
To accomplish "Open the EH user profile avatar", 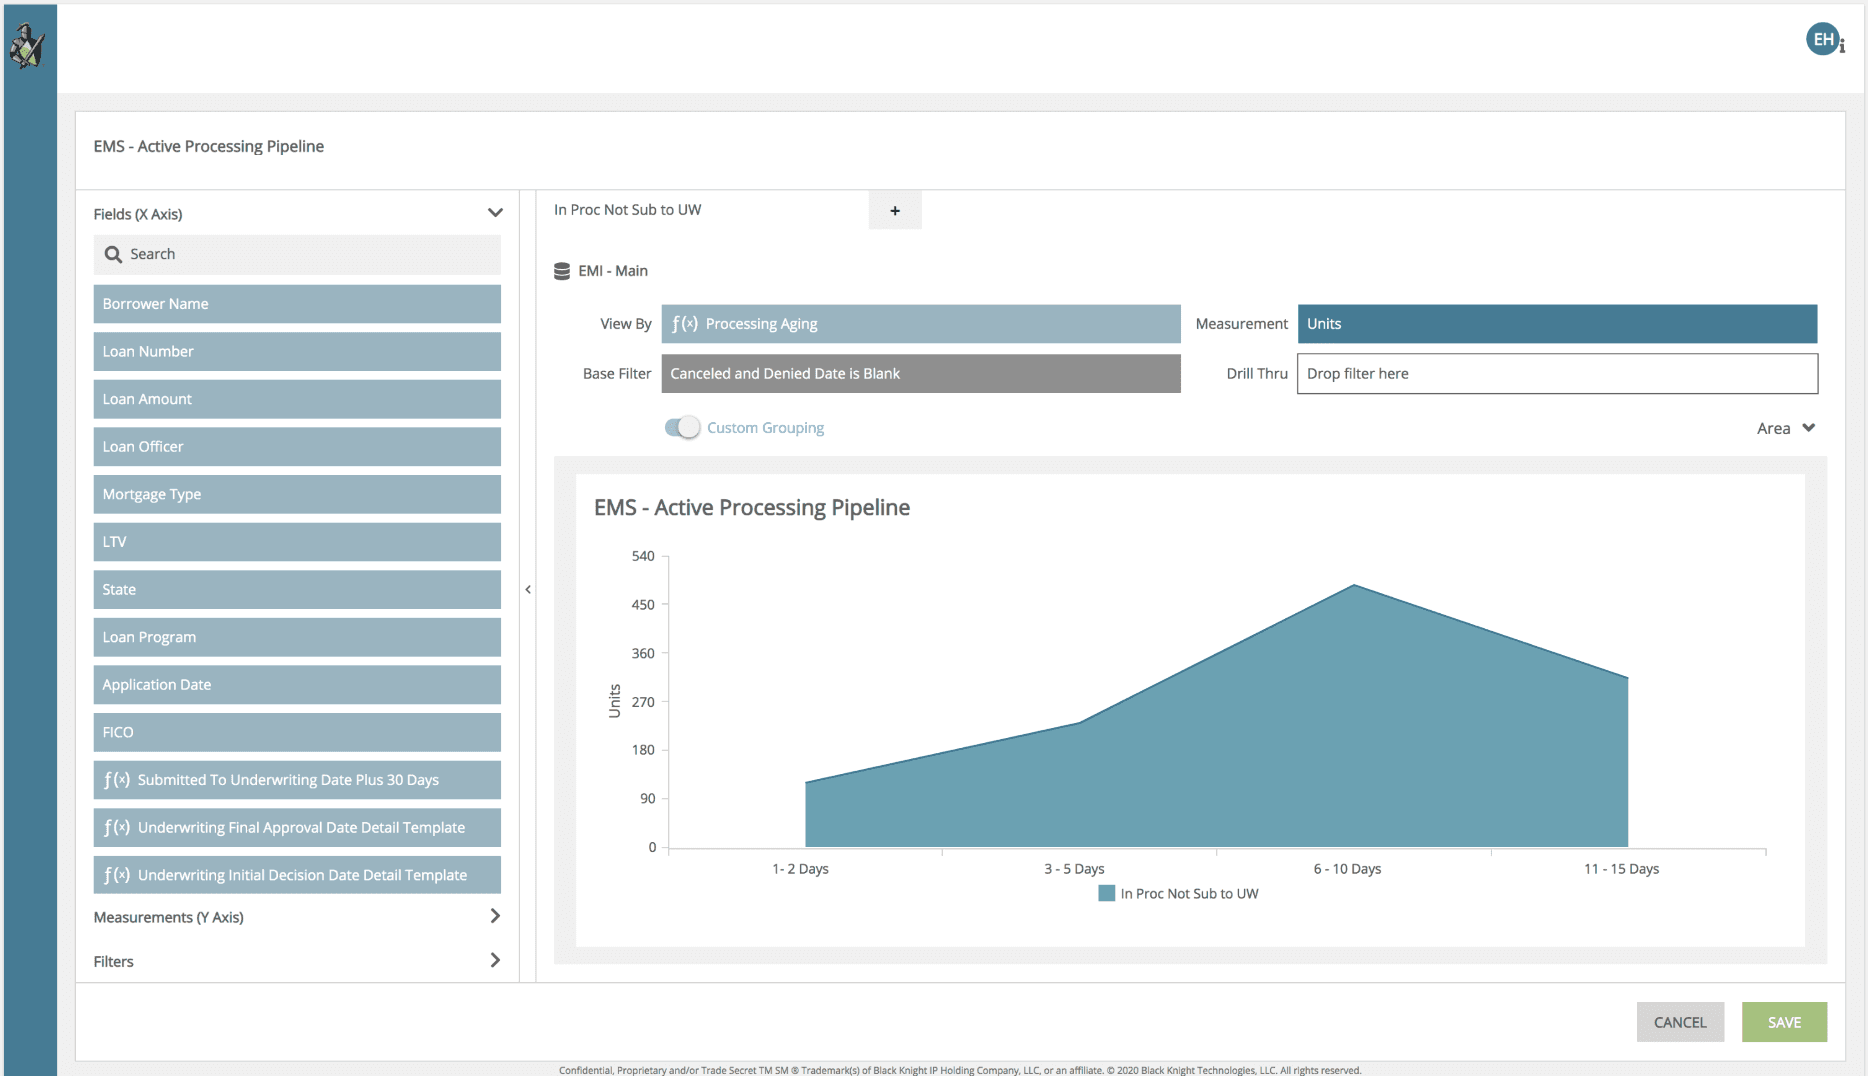I will pyautogui.click(x=1823, y=40).
